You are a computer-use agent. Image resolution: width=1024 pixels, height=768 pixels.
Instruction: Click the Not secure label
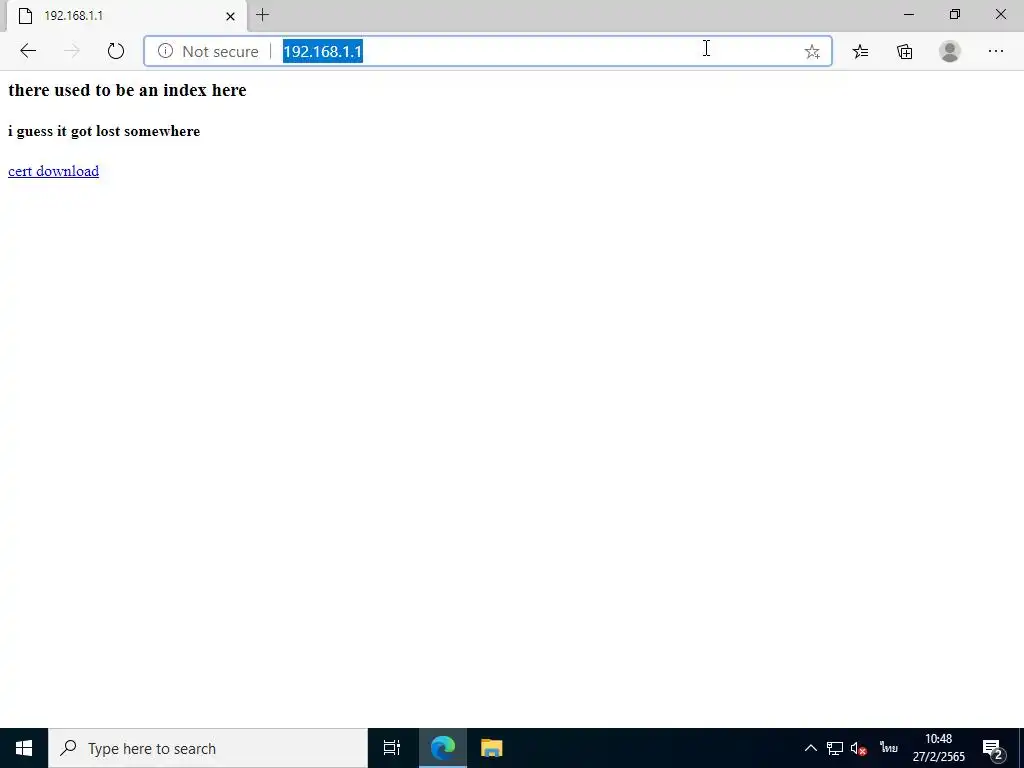[220, 52]
